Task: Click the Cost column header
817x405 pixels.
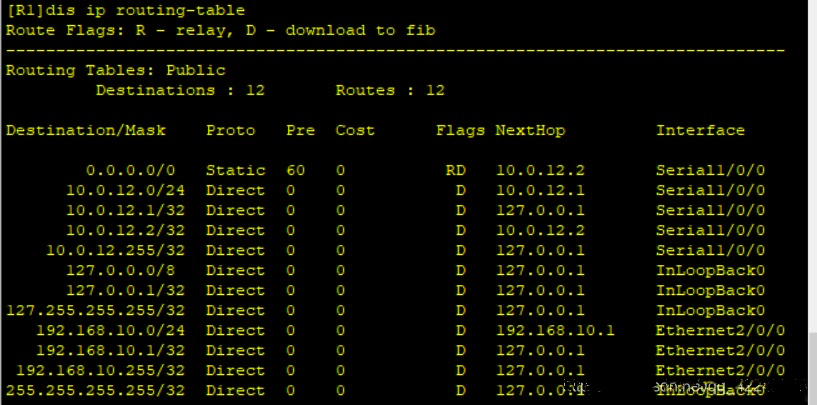Action: (x=355, y=130)
